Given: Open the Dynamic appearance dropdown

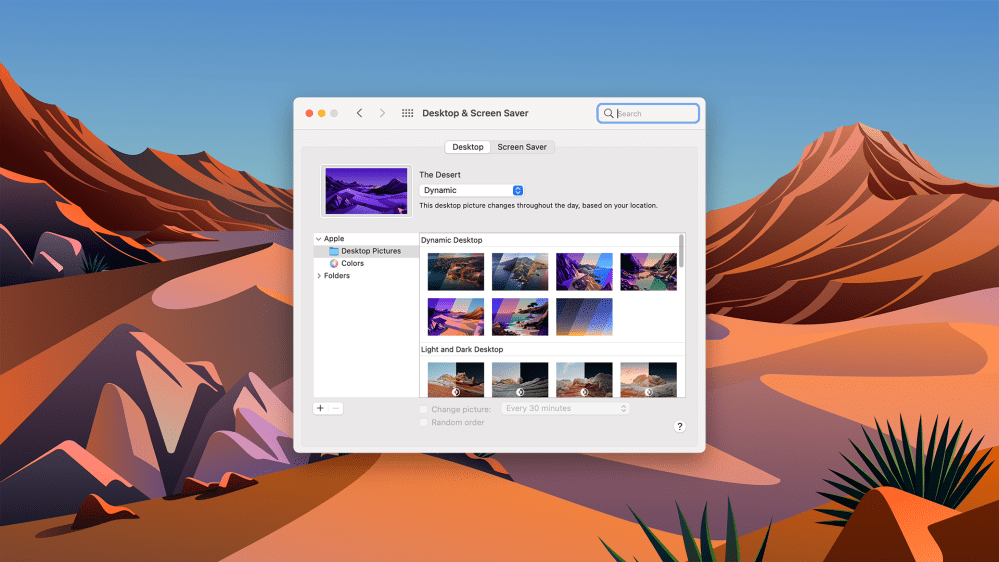Looking at the screenshot, I should coord(471,190).
